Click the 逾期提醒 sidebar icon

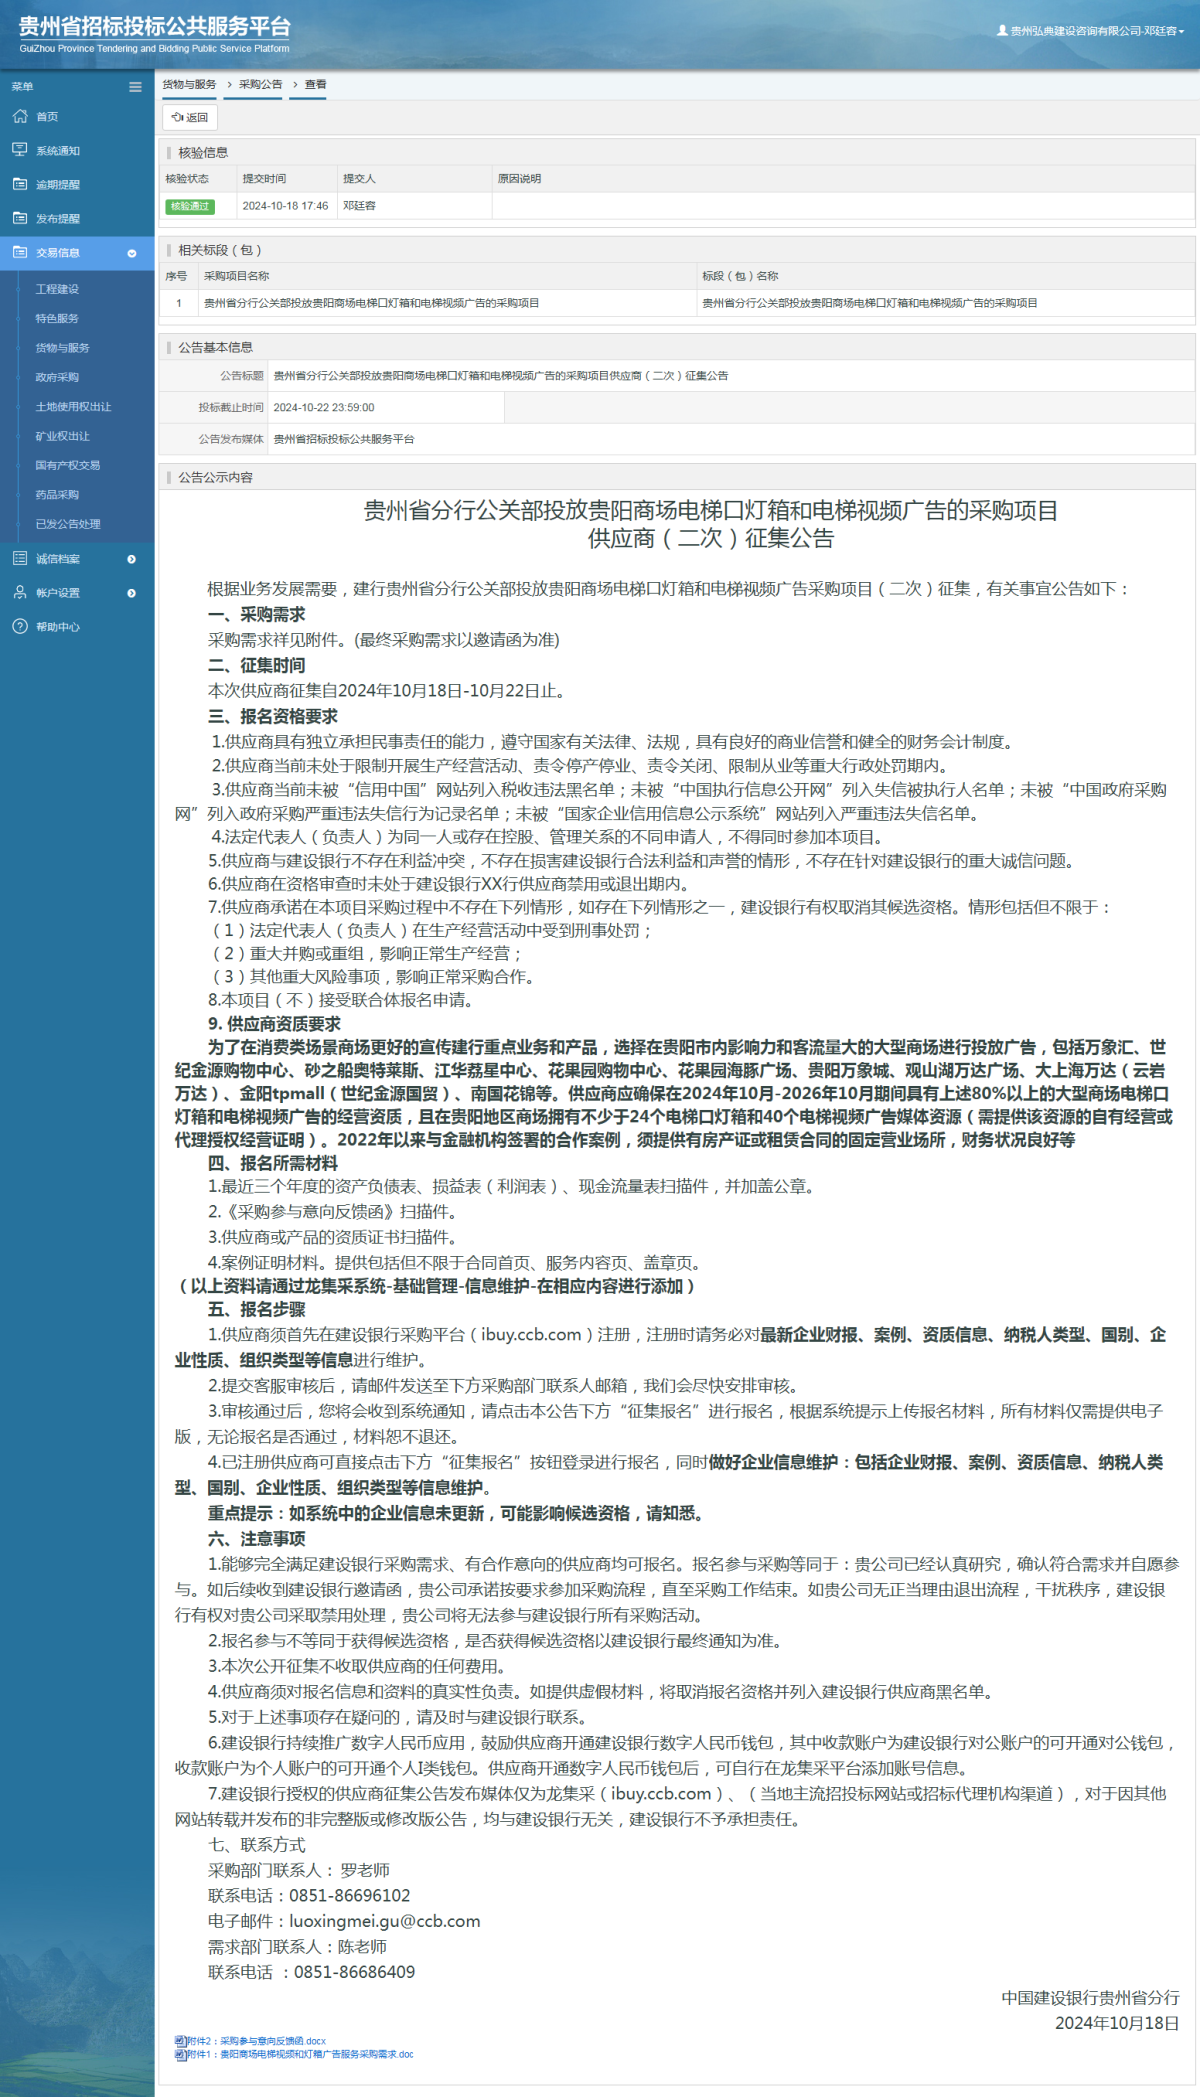click(20, 184)
